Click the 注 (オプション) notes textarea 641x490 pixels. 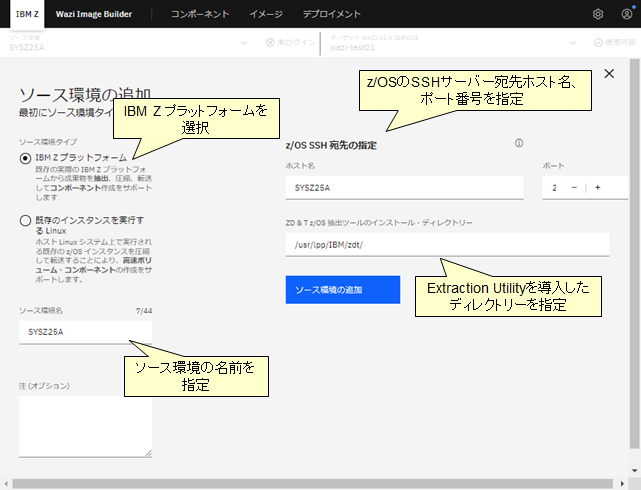click(x=85, y=427)
